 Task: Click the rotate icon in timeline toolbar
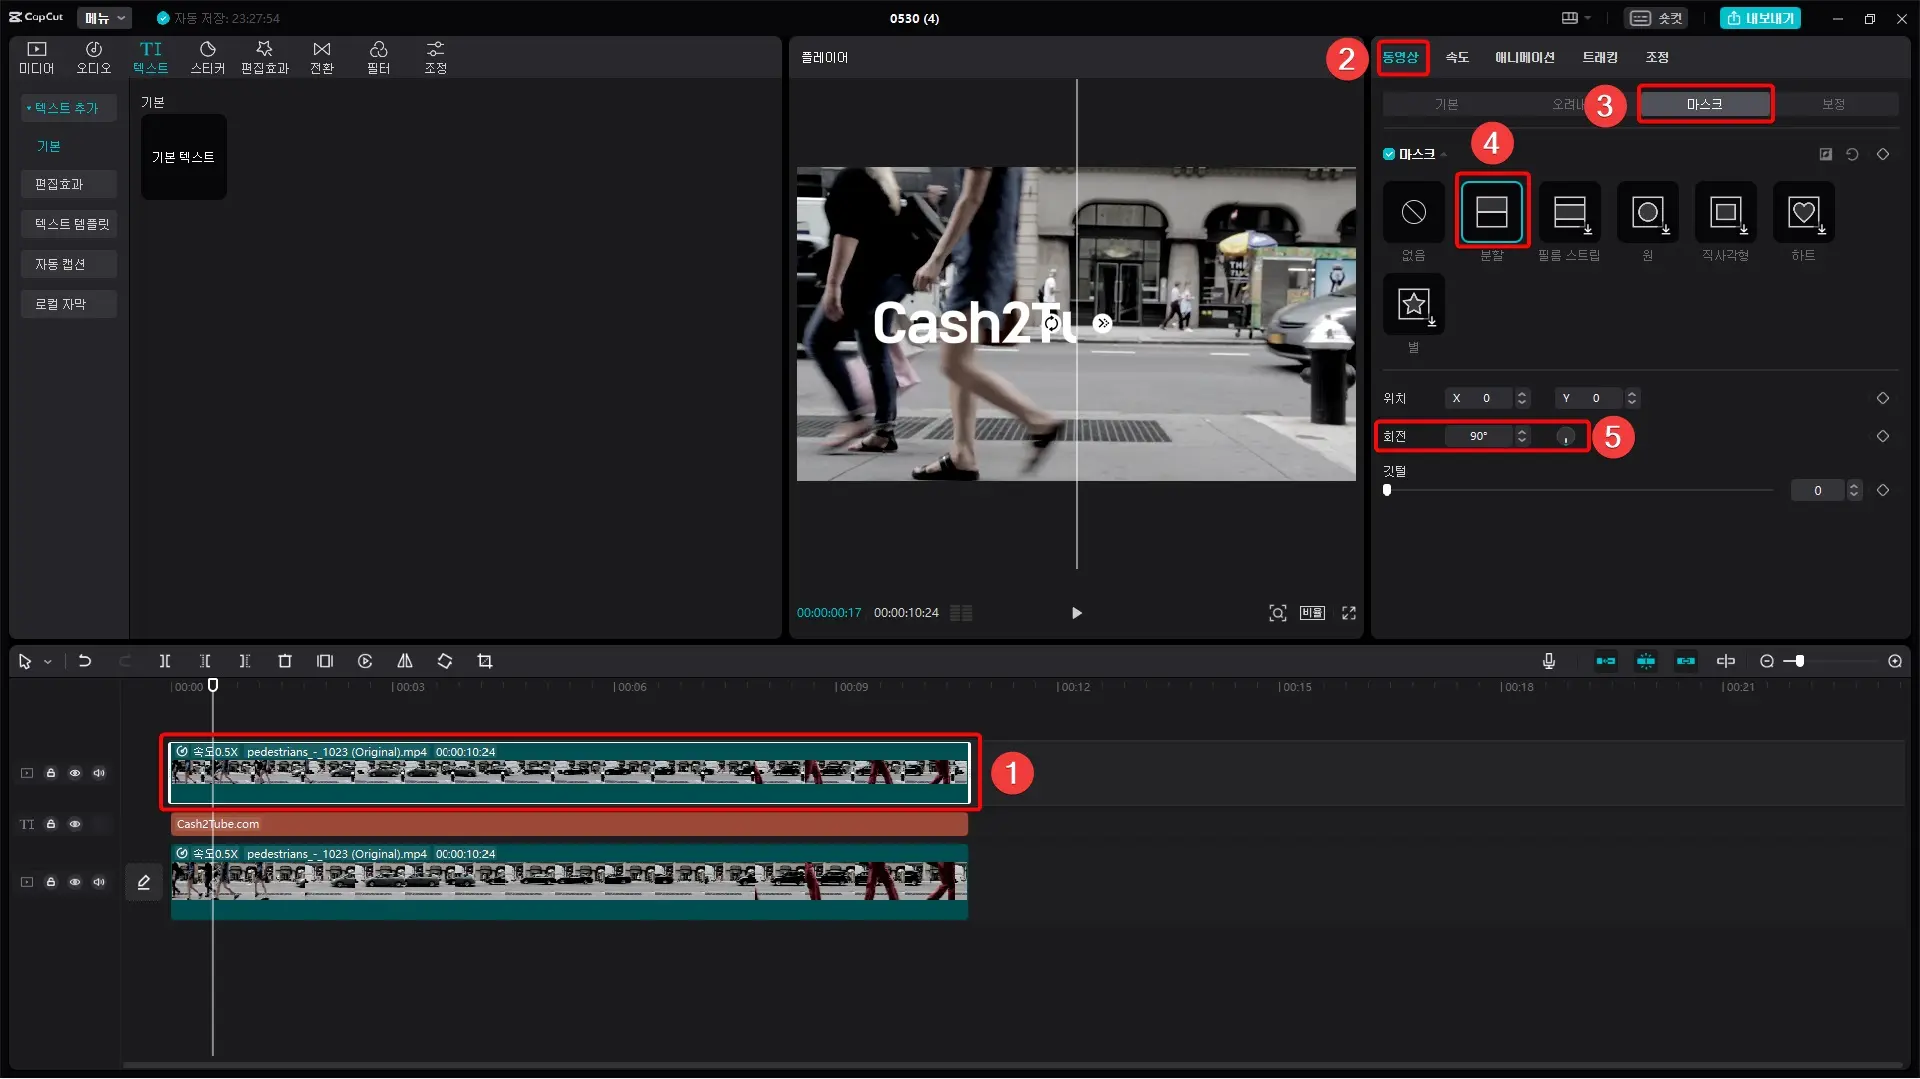click(x=445, y=661)
